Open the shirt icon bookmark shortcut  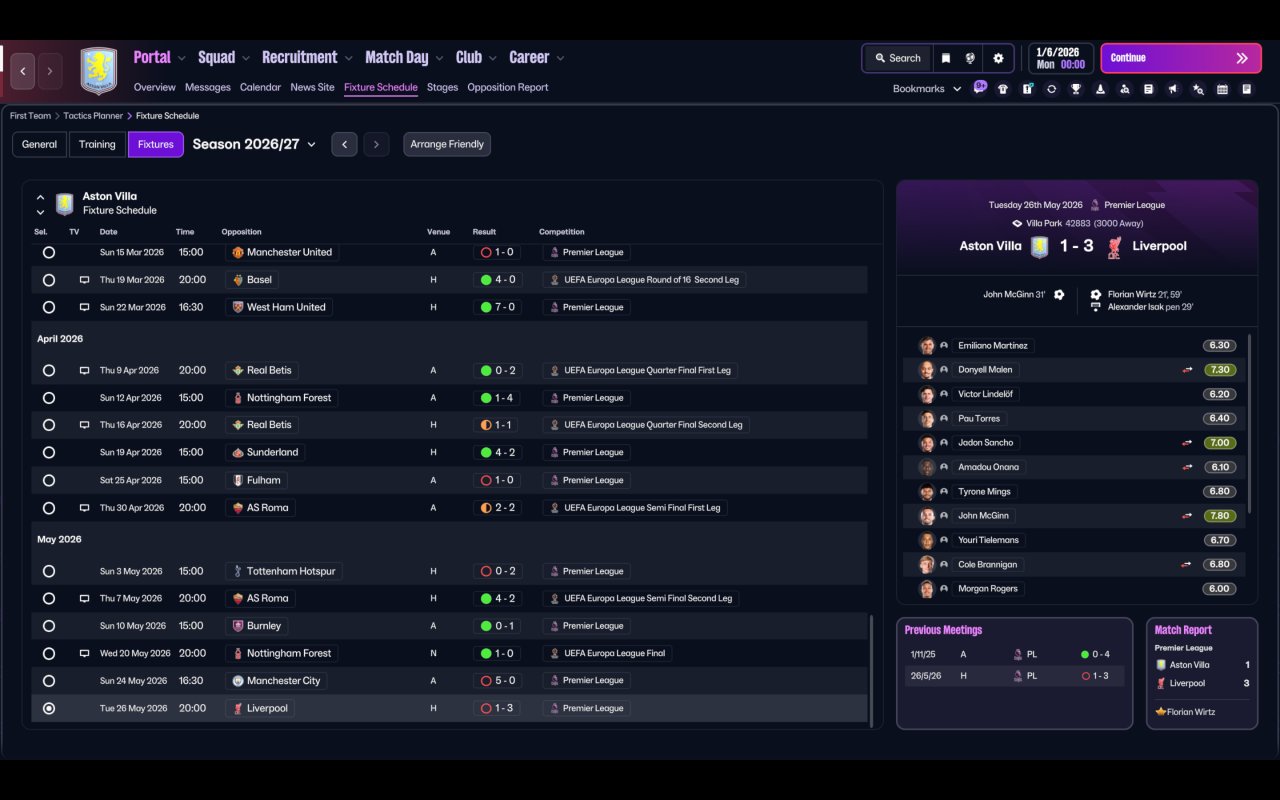1003,89
